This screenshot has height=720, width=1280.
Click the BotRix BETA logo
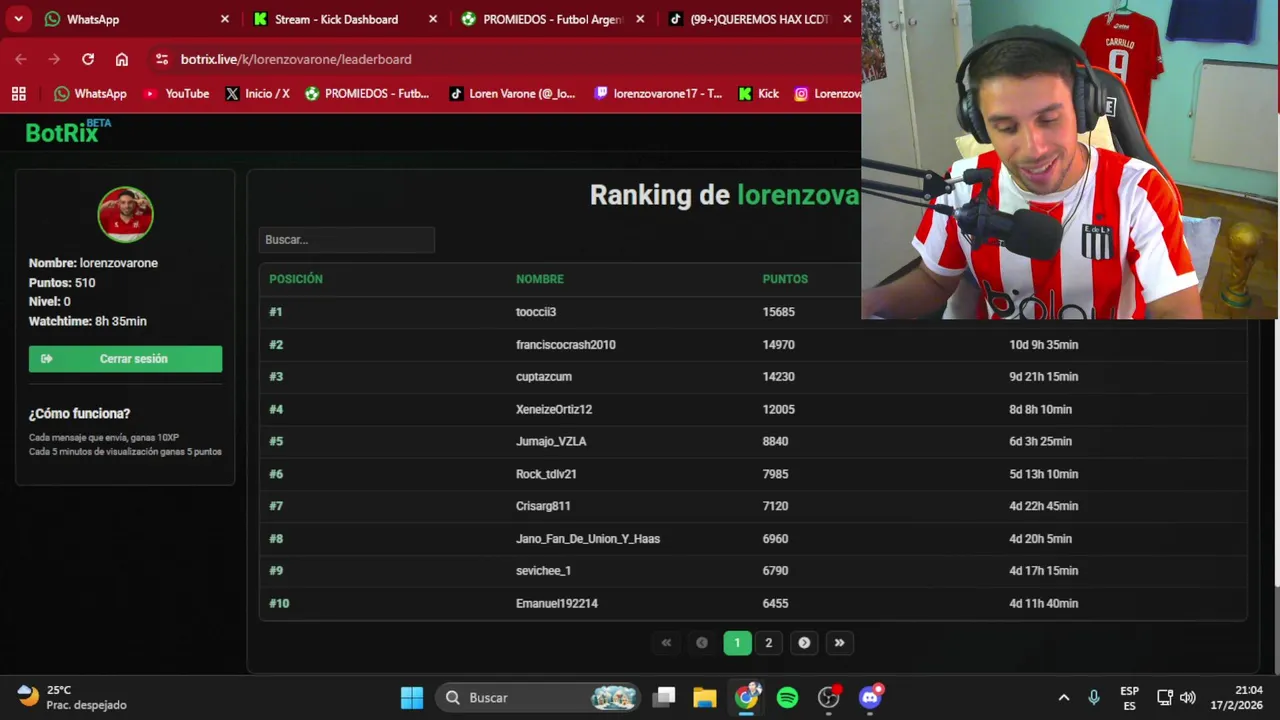[68, 131]
